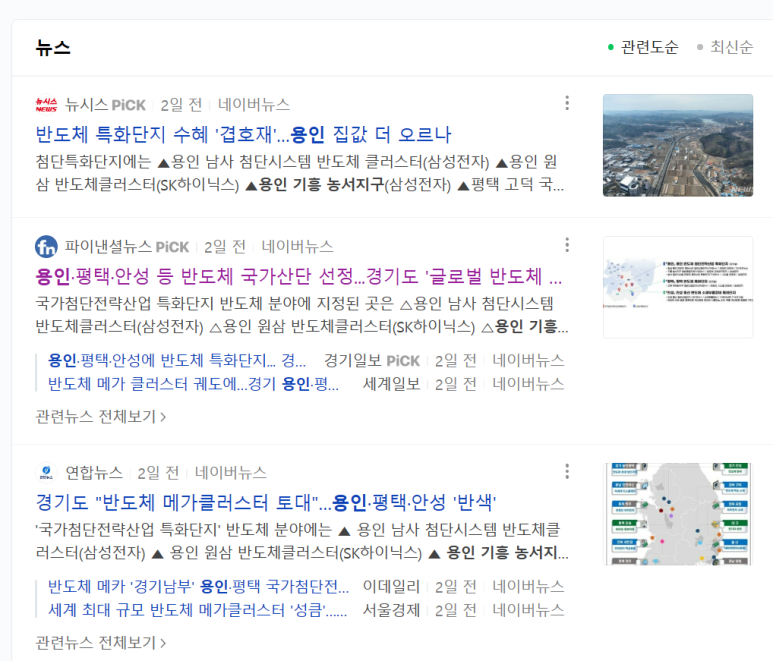Open headline 경기도 "반도체 메가클러스터 토대"

click(266, 502)
